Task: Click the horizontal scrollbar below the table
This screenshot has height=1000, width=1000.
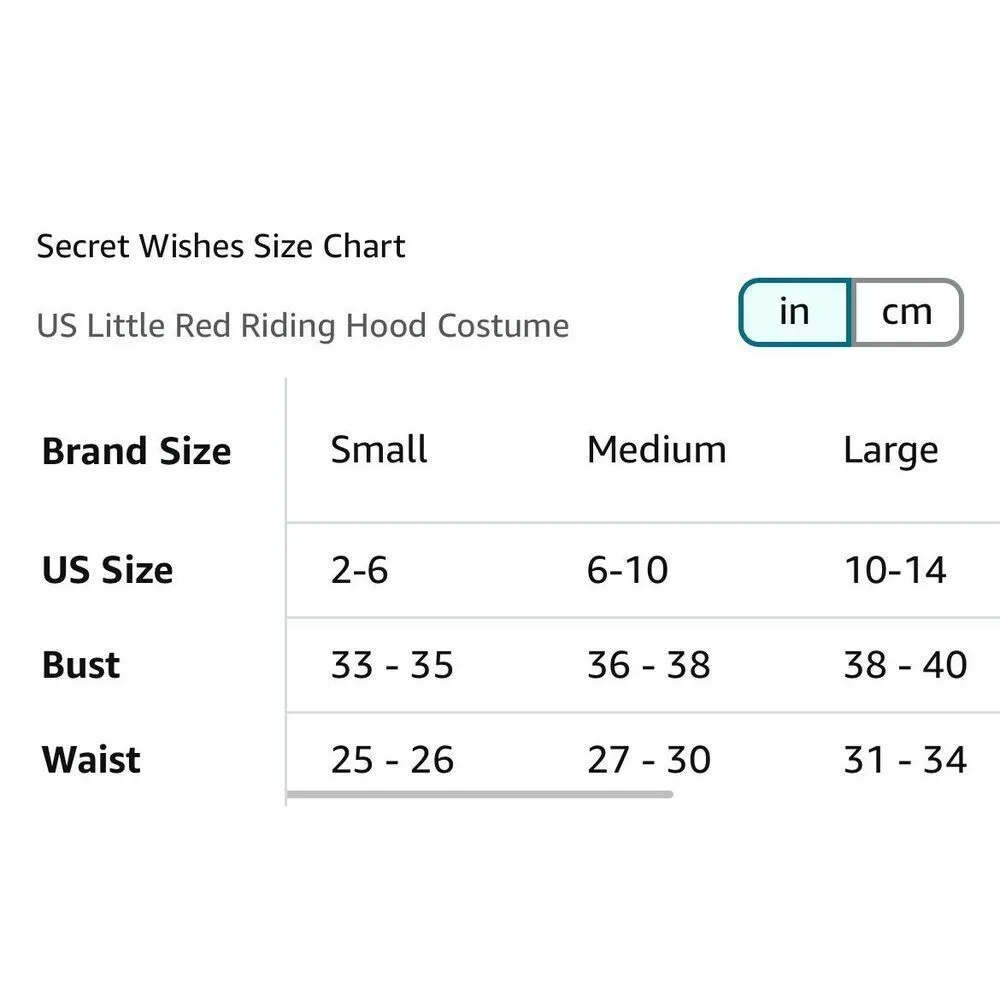Action: (x=480, y=794)
